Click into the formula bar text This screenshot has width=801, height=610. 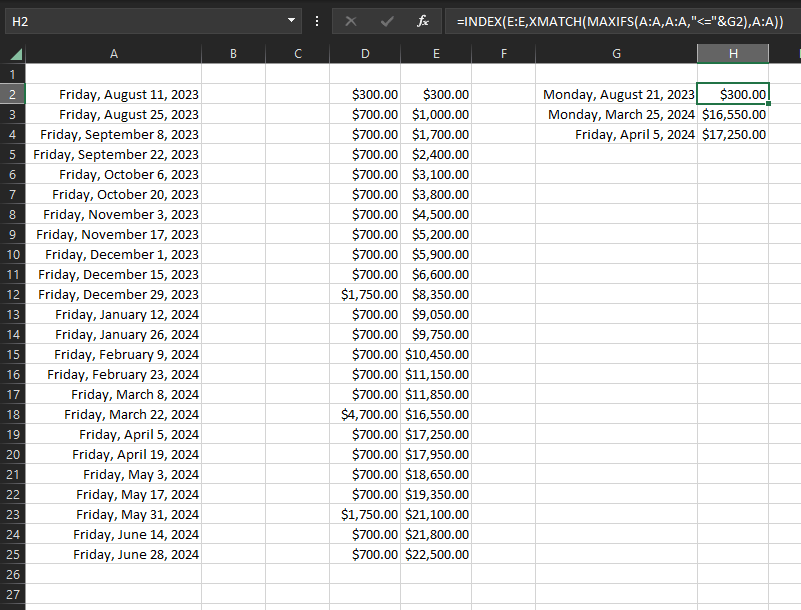[x=620, y=21]
